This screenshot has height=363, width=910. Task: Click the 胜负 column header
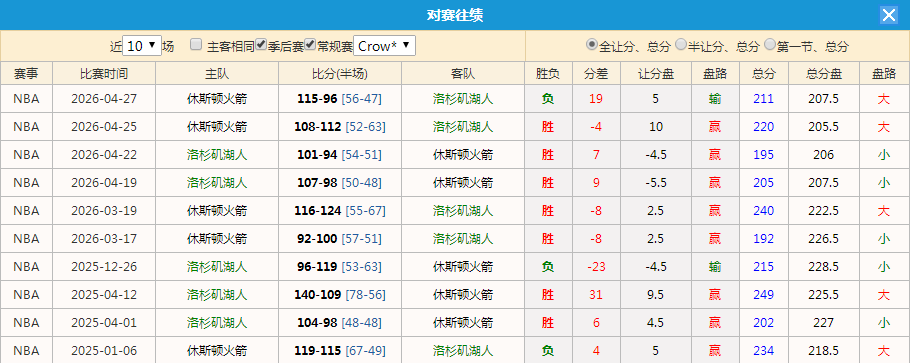(x=548, y=74)
